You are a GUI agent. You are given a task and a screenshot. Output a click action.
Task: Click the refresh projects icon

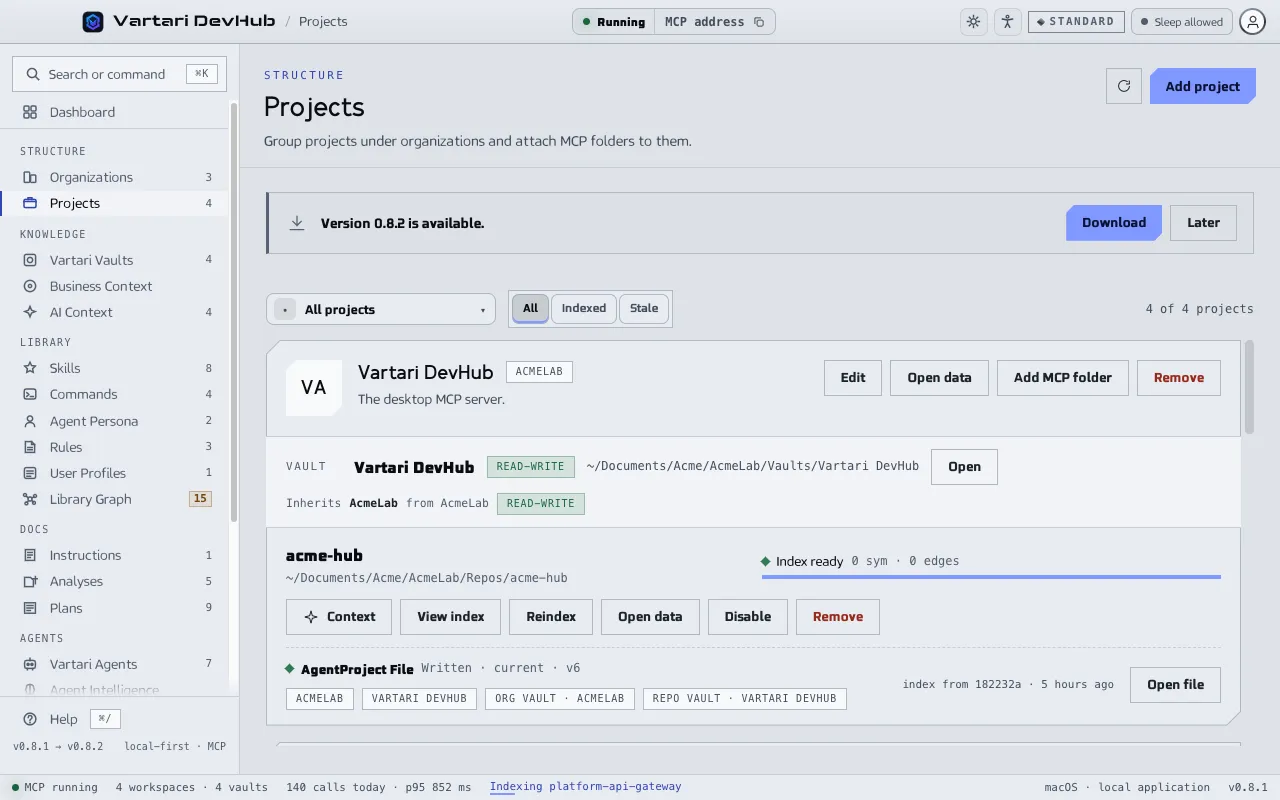pyautogui.click(x=1124, y=86)
